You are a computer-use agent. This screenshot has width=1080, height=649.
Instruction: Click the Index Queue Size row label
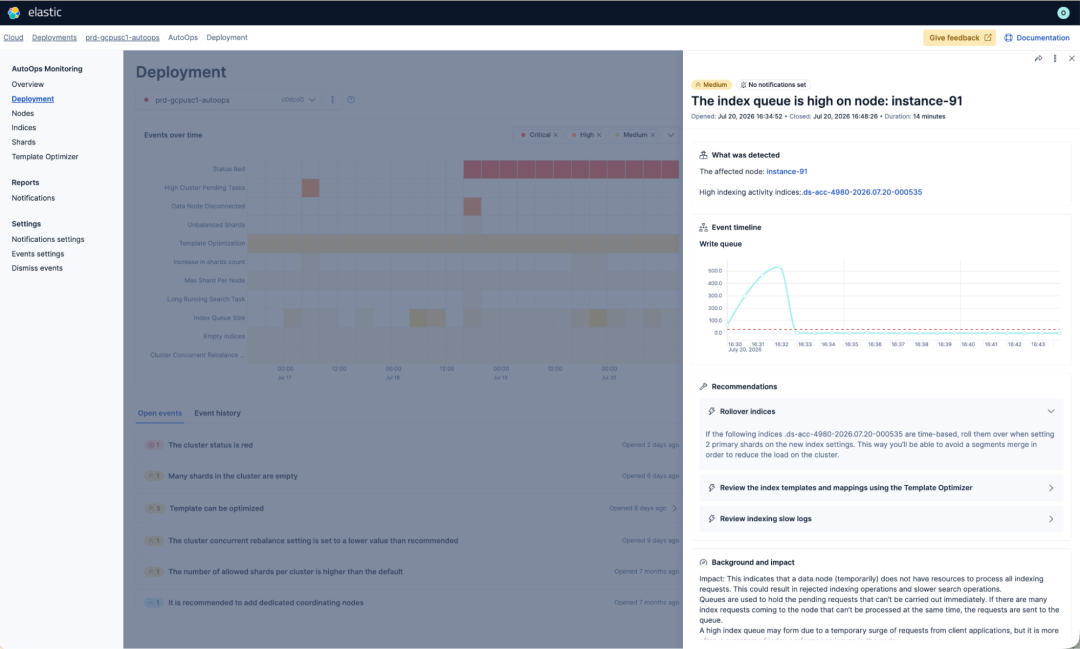(219, 318)
